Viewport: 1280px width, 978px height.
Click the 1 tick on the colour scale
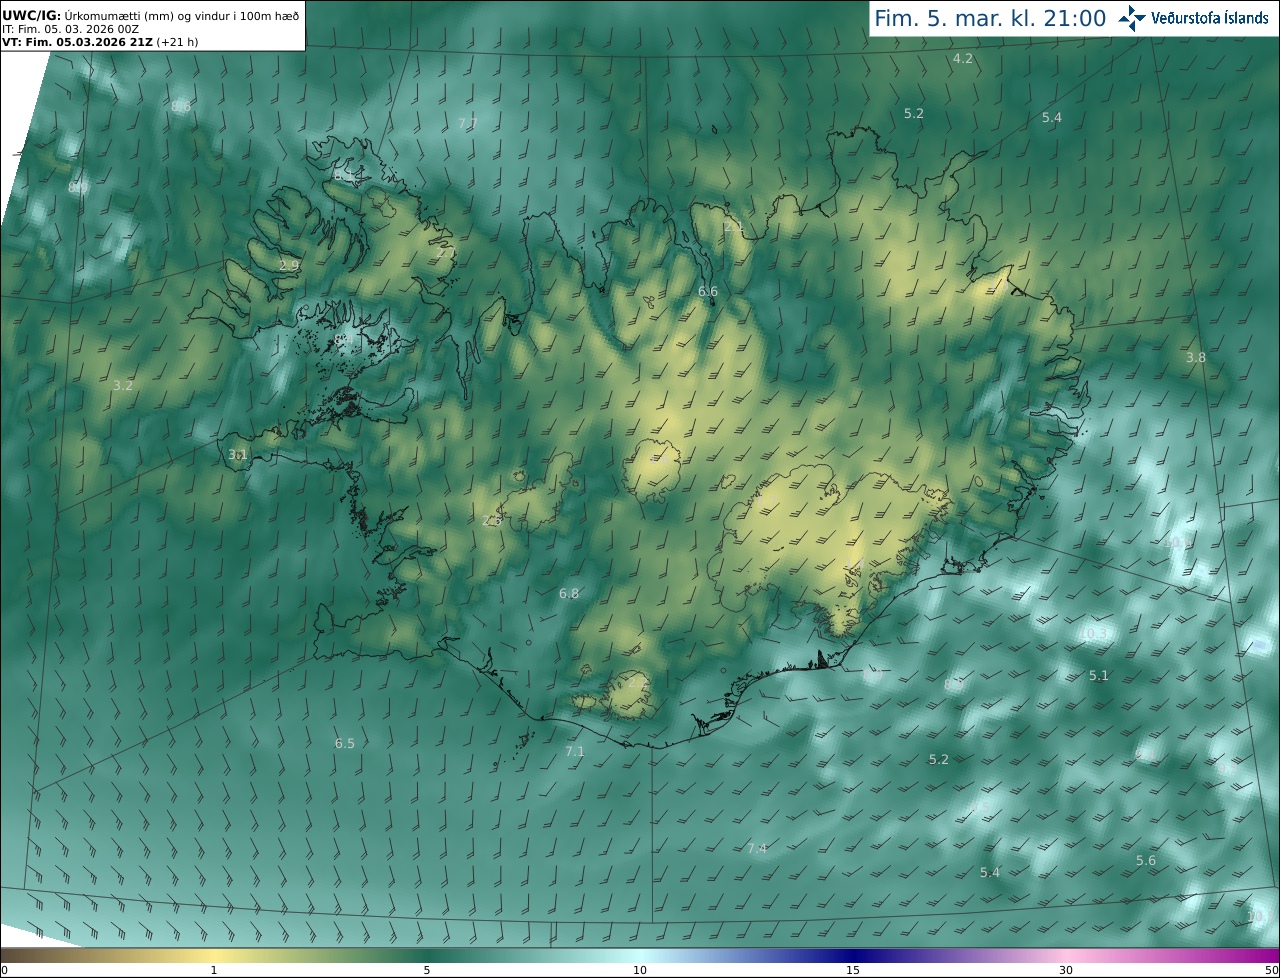pyautogui.click(x=213, y=970)
